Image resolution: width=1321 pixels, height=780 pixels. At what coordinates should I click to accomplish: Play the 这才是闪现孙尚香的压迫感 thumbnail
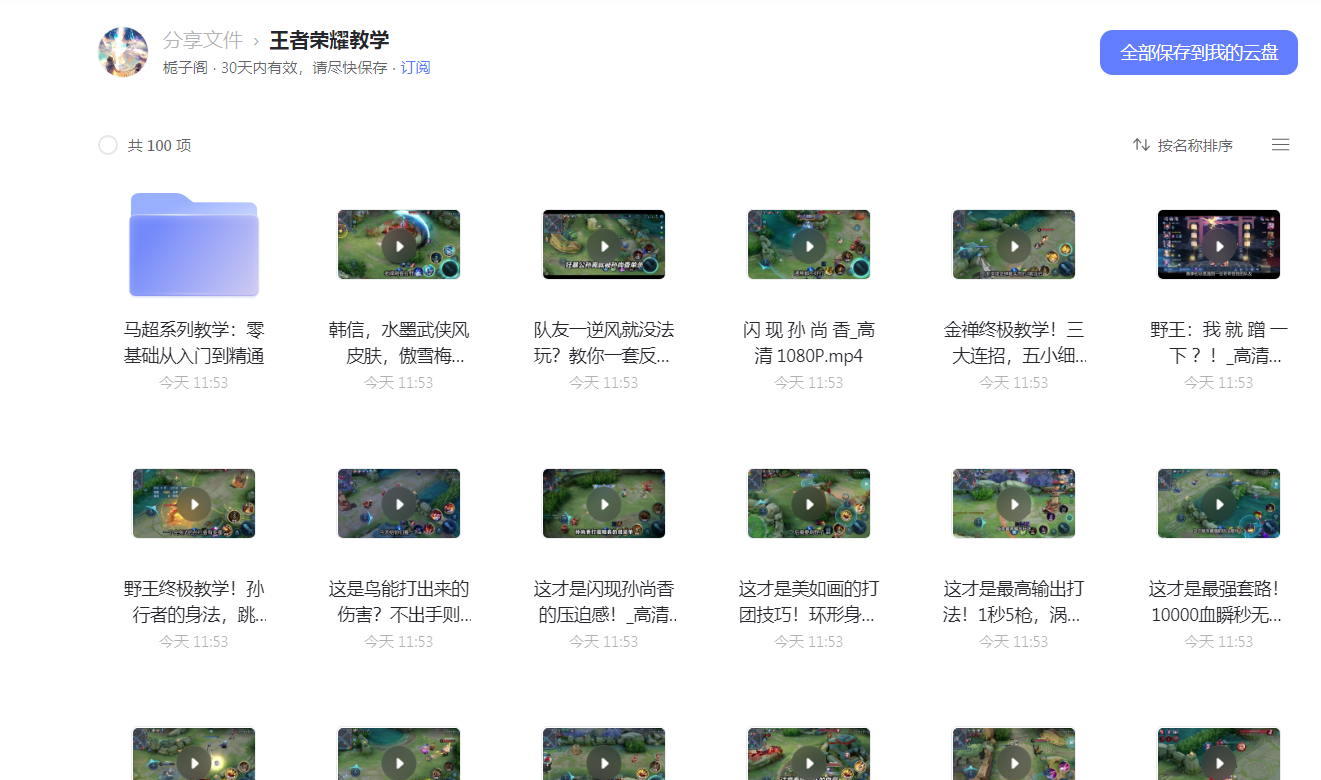tap(604, 504)
